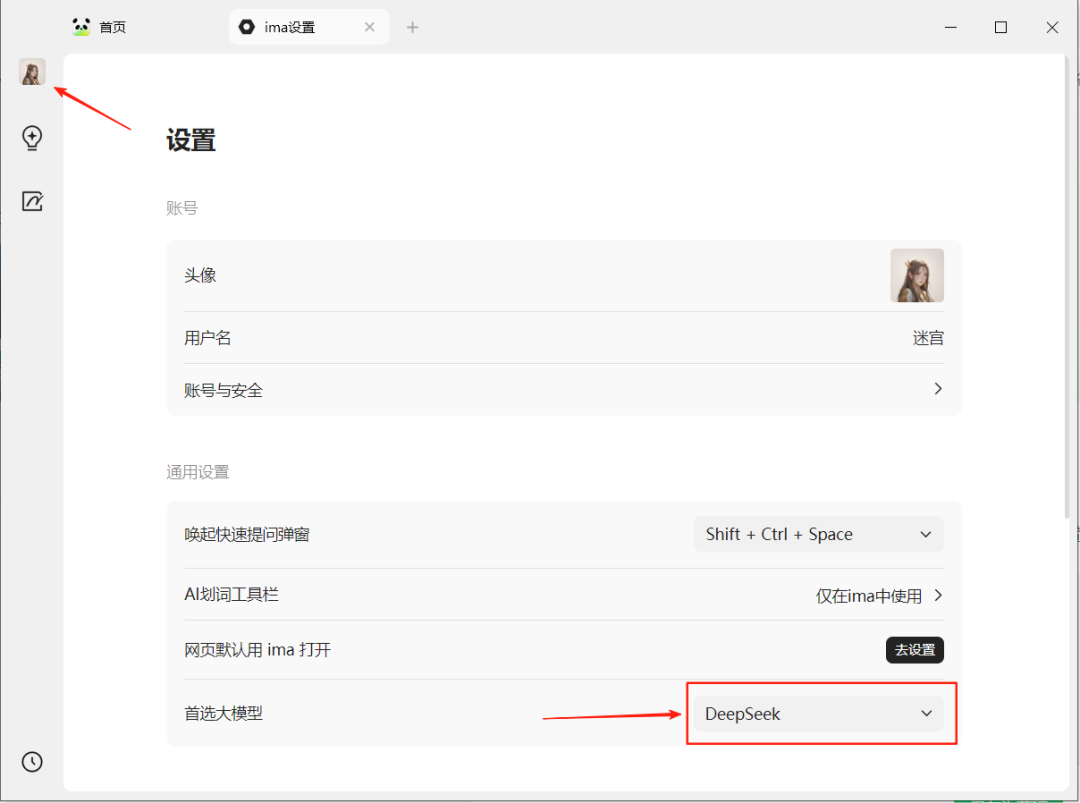Screen dimensions: 1080x803
Task: Open history with the clock icon
Action: [31, 761]
